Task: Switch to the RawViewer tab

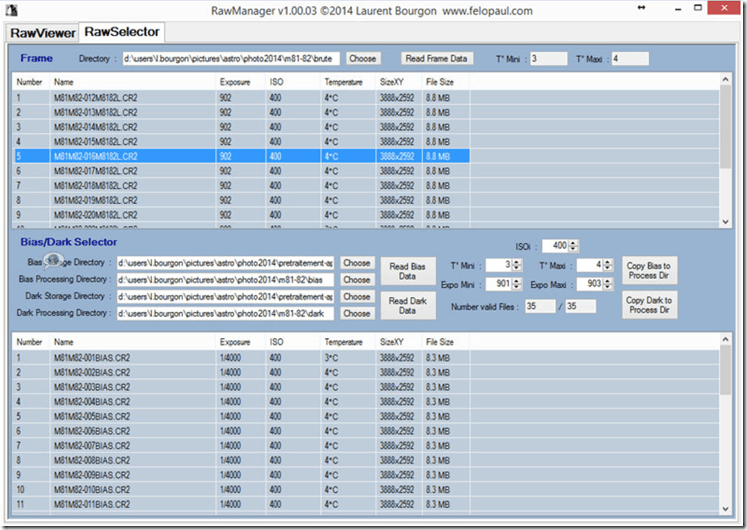Action: (x=42, y=33)
